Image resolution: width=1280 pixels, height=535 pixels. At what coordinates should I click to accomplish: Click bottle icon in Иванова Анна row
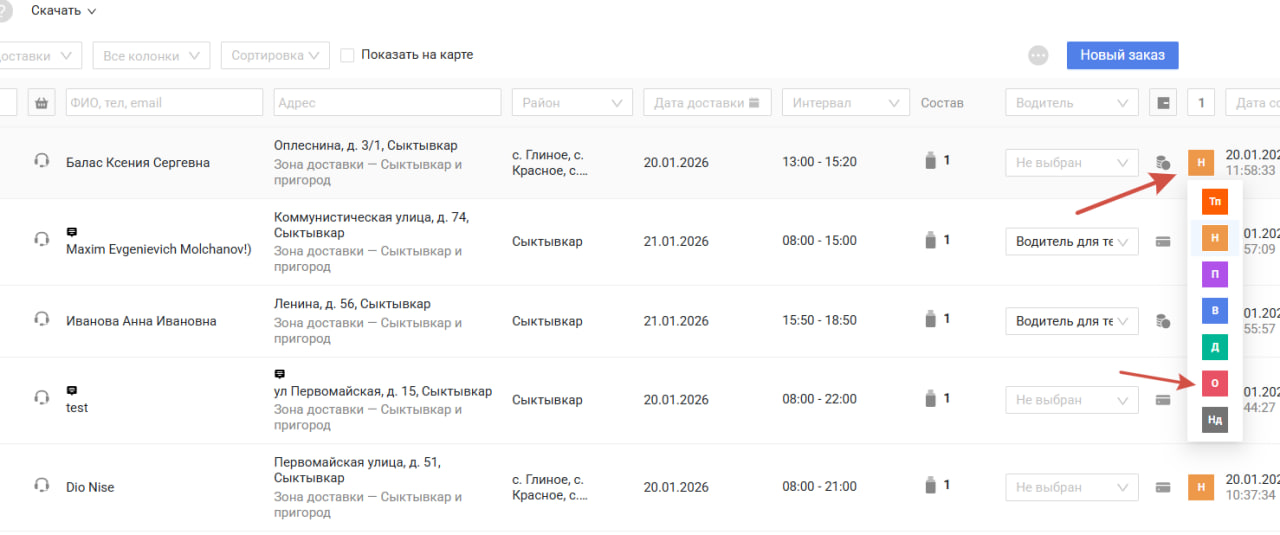tap(933, 320)
